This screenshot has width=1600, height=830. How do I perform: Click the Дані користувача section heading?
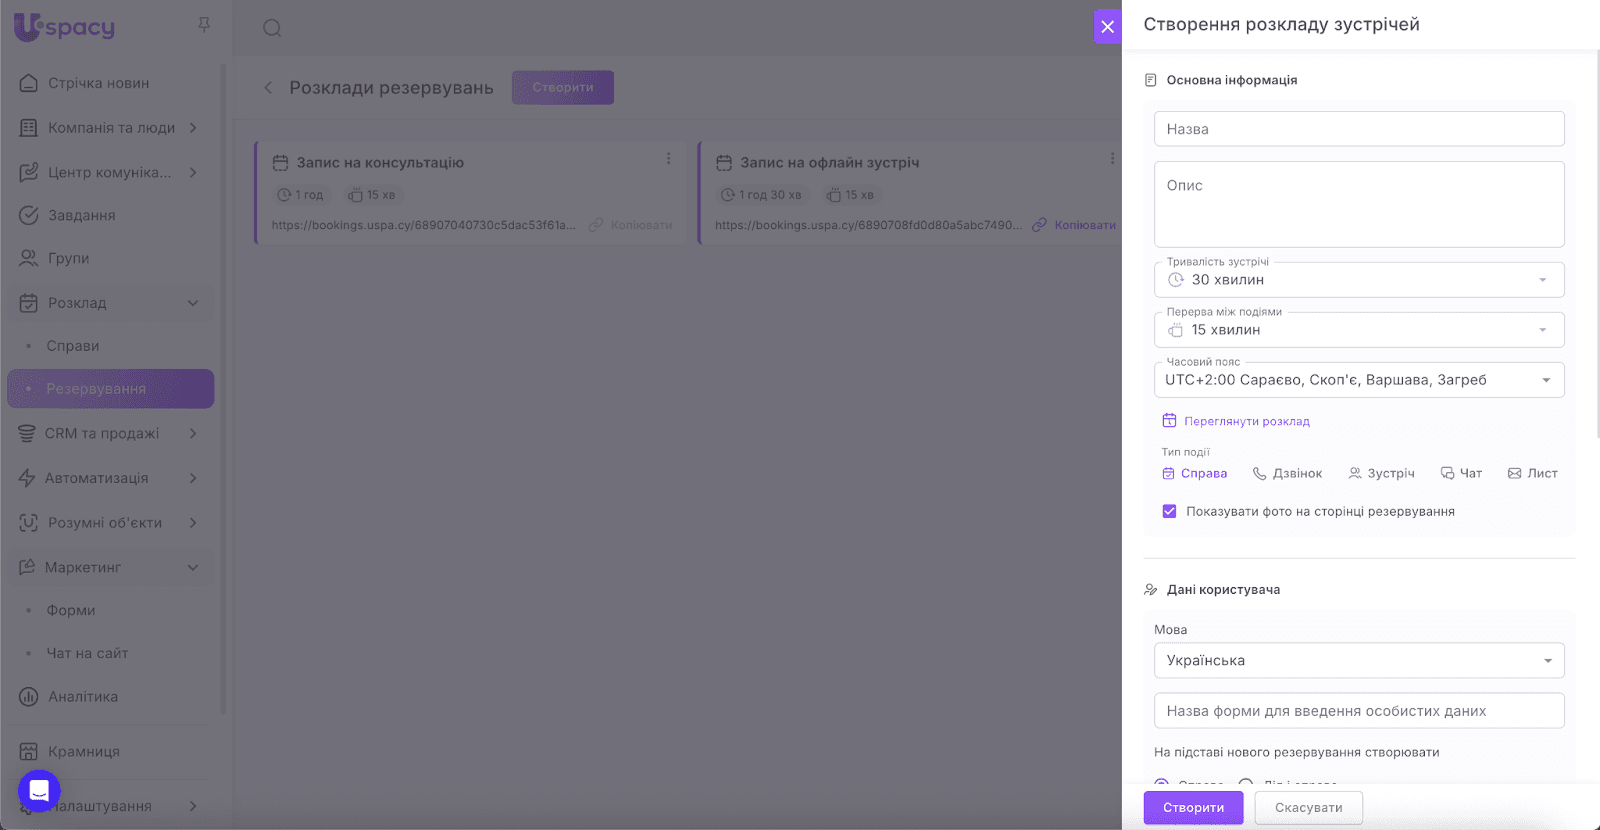[1223, 590]
